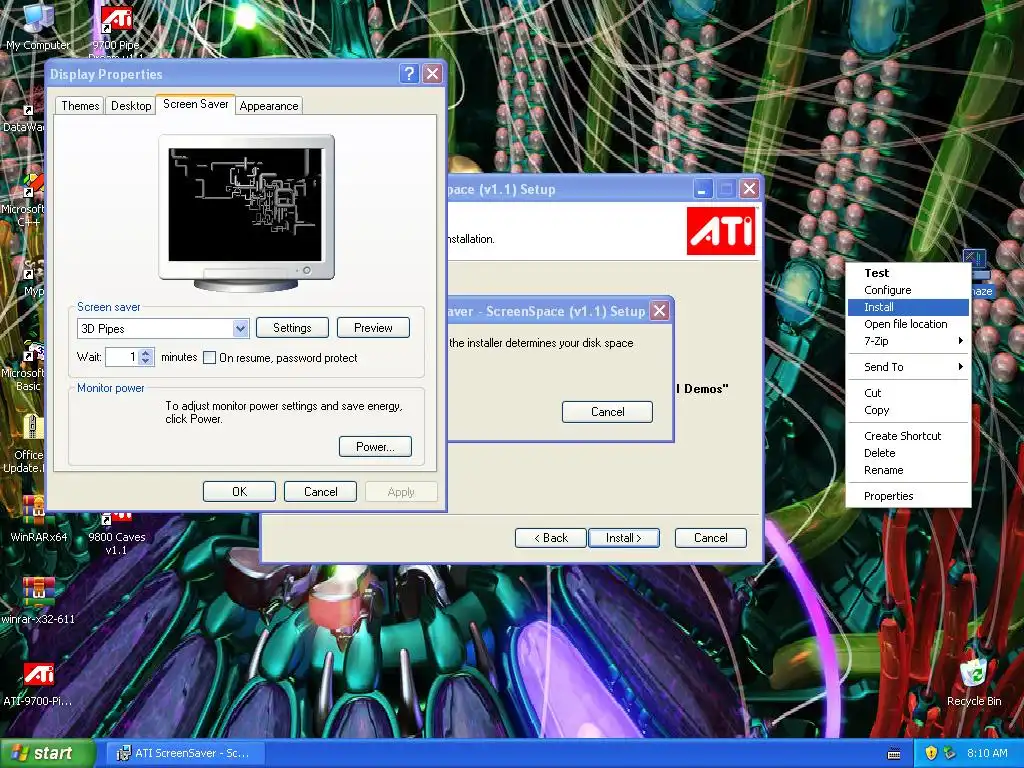Expand the Send To submenu
1024x768 pixels.
pos(908,367)
